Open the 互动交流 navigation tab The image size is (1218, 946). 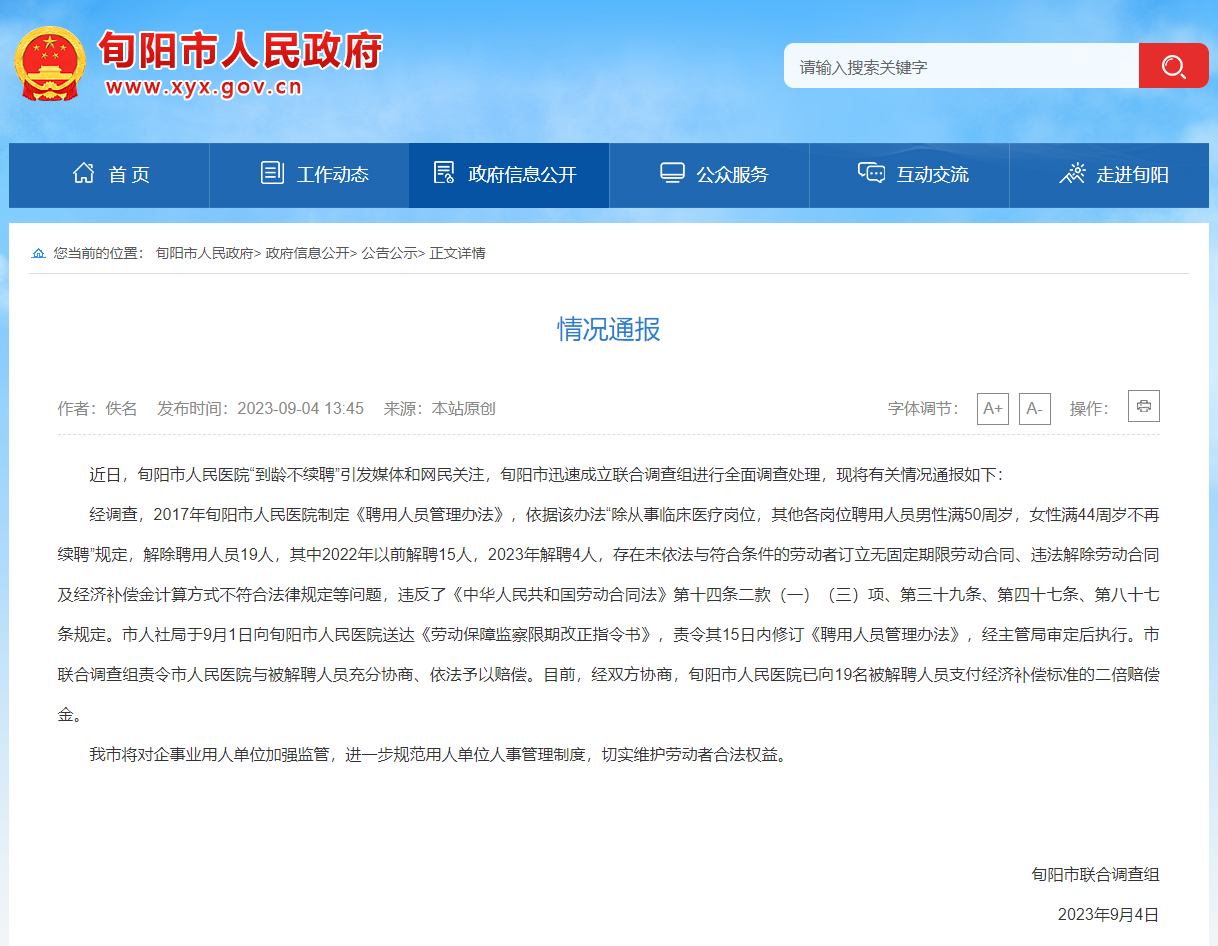909,175
